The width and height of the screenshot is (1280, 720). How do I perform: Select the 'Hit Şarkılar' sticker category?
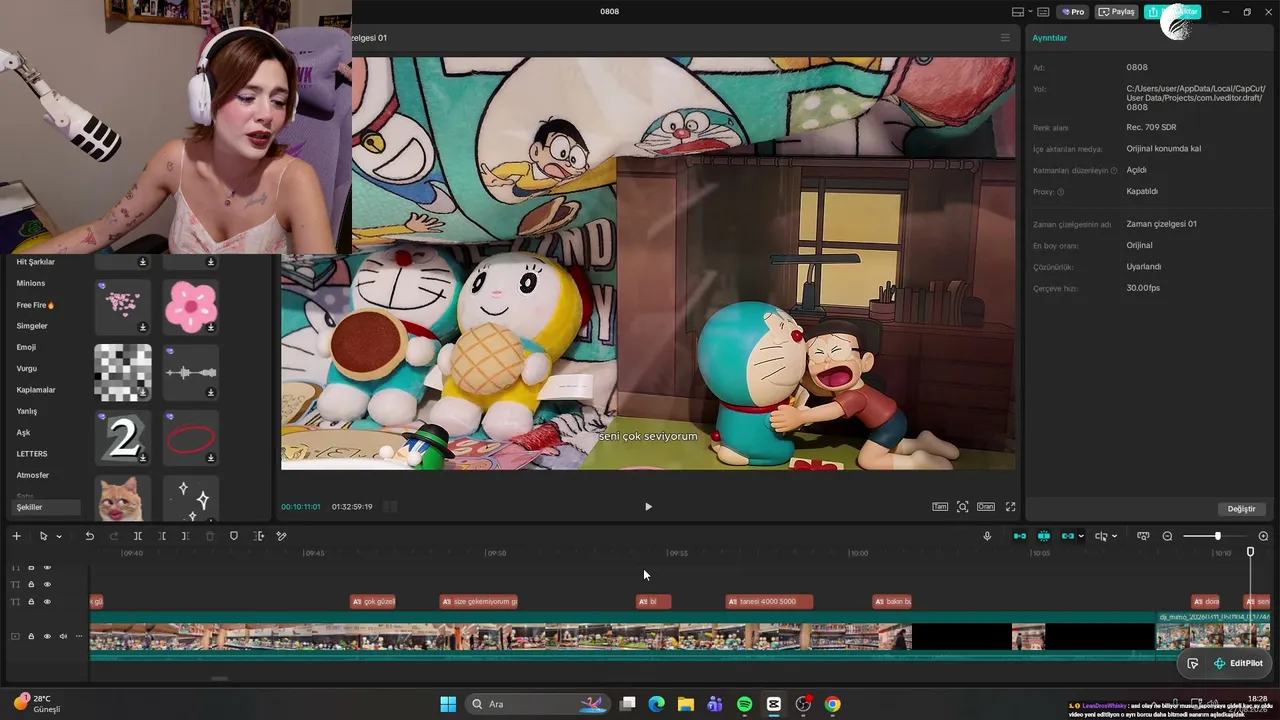click(36, 262)
